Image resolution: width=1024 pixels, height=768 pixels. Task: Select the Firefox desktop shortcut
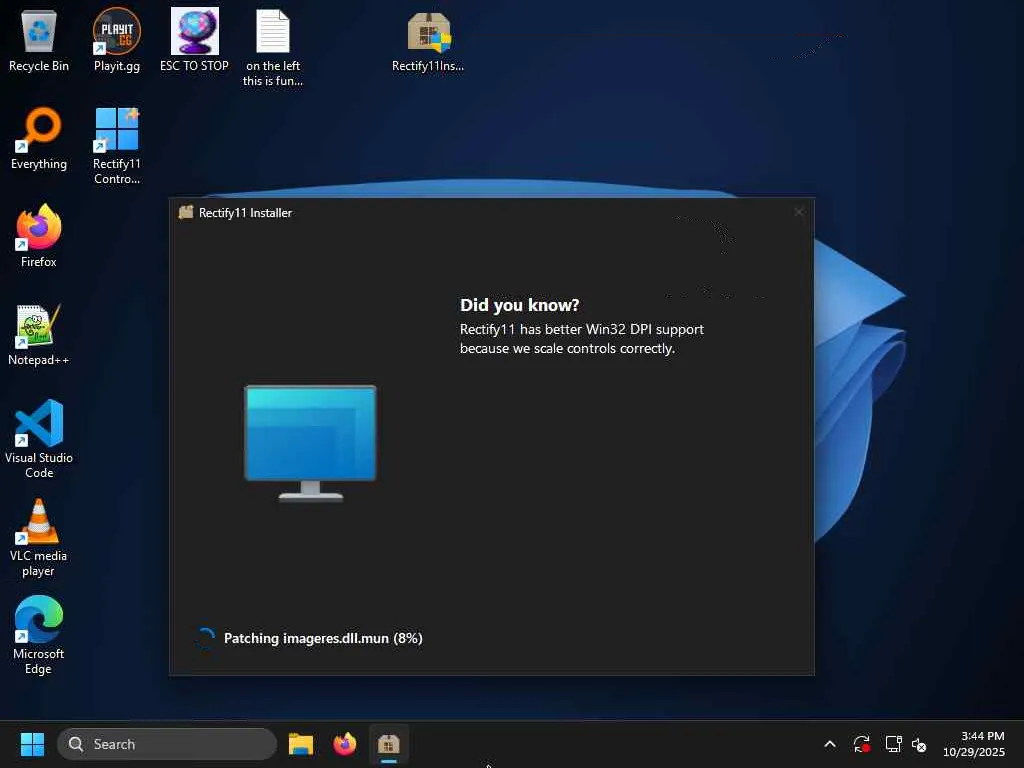pyautogui.click(x=39, y=236)
